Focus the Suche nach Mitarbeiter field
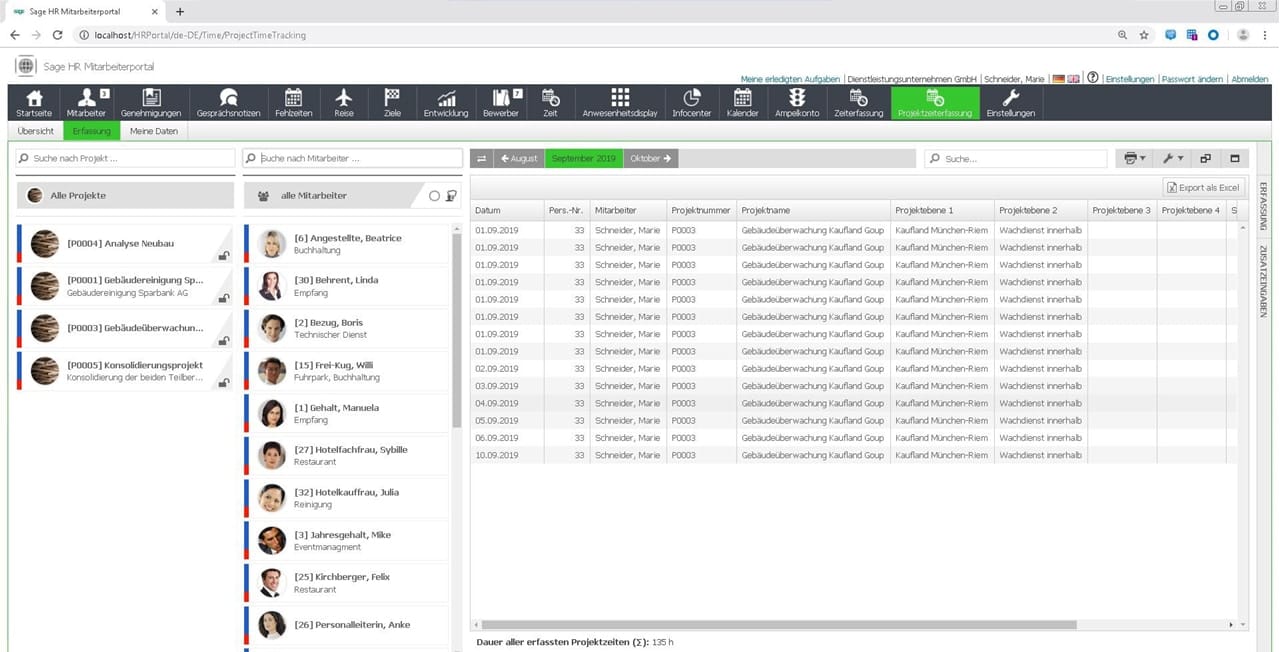The height and width of the screenshot is (652, 1280). [x=352, y=158]
